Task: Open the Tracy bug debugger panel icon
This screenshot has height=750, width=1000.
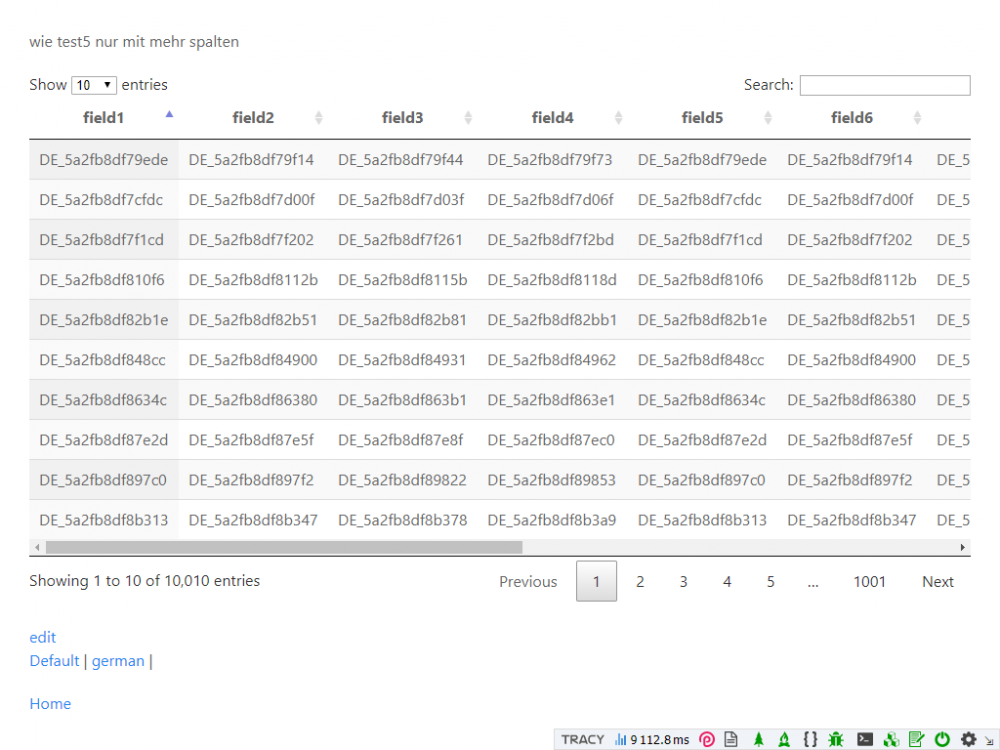Action: [x=837, y=739]
